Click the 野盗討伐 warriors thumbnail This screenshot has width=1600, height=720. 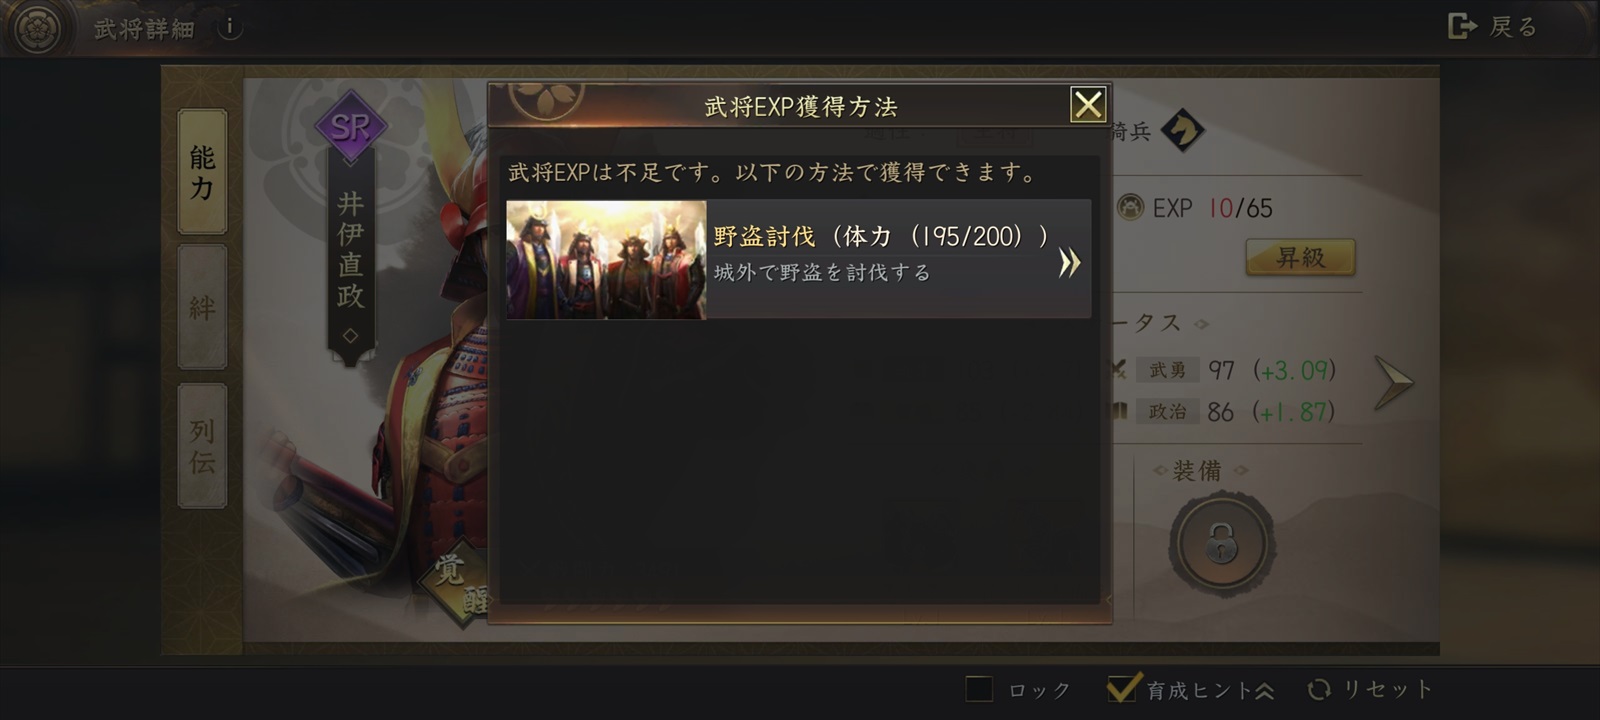[606, 260]
